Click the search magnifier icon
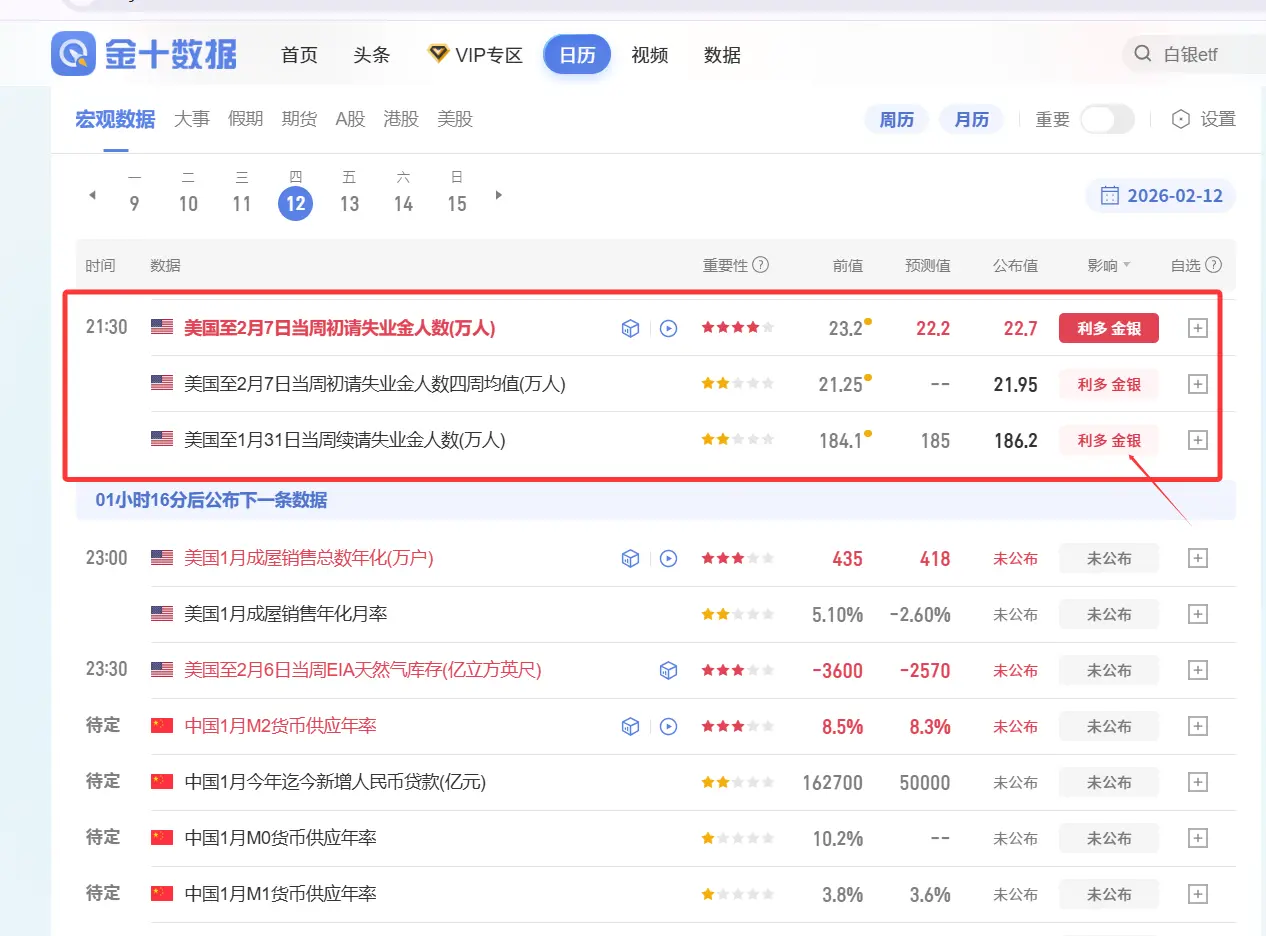 pyautogui.click(x=1142, y=54)
